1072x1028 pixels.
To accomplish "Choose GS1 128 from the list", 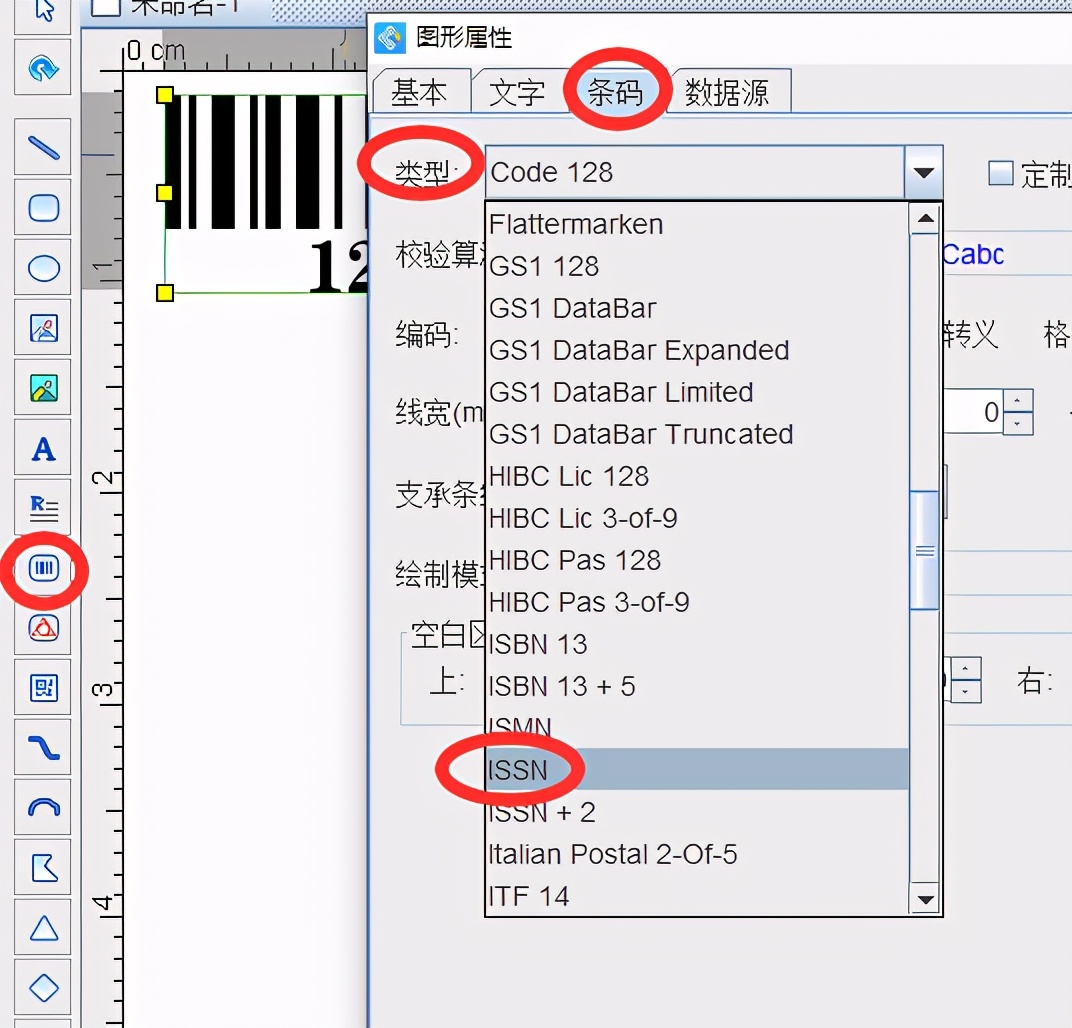I will click(x=697, y=266).
